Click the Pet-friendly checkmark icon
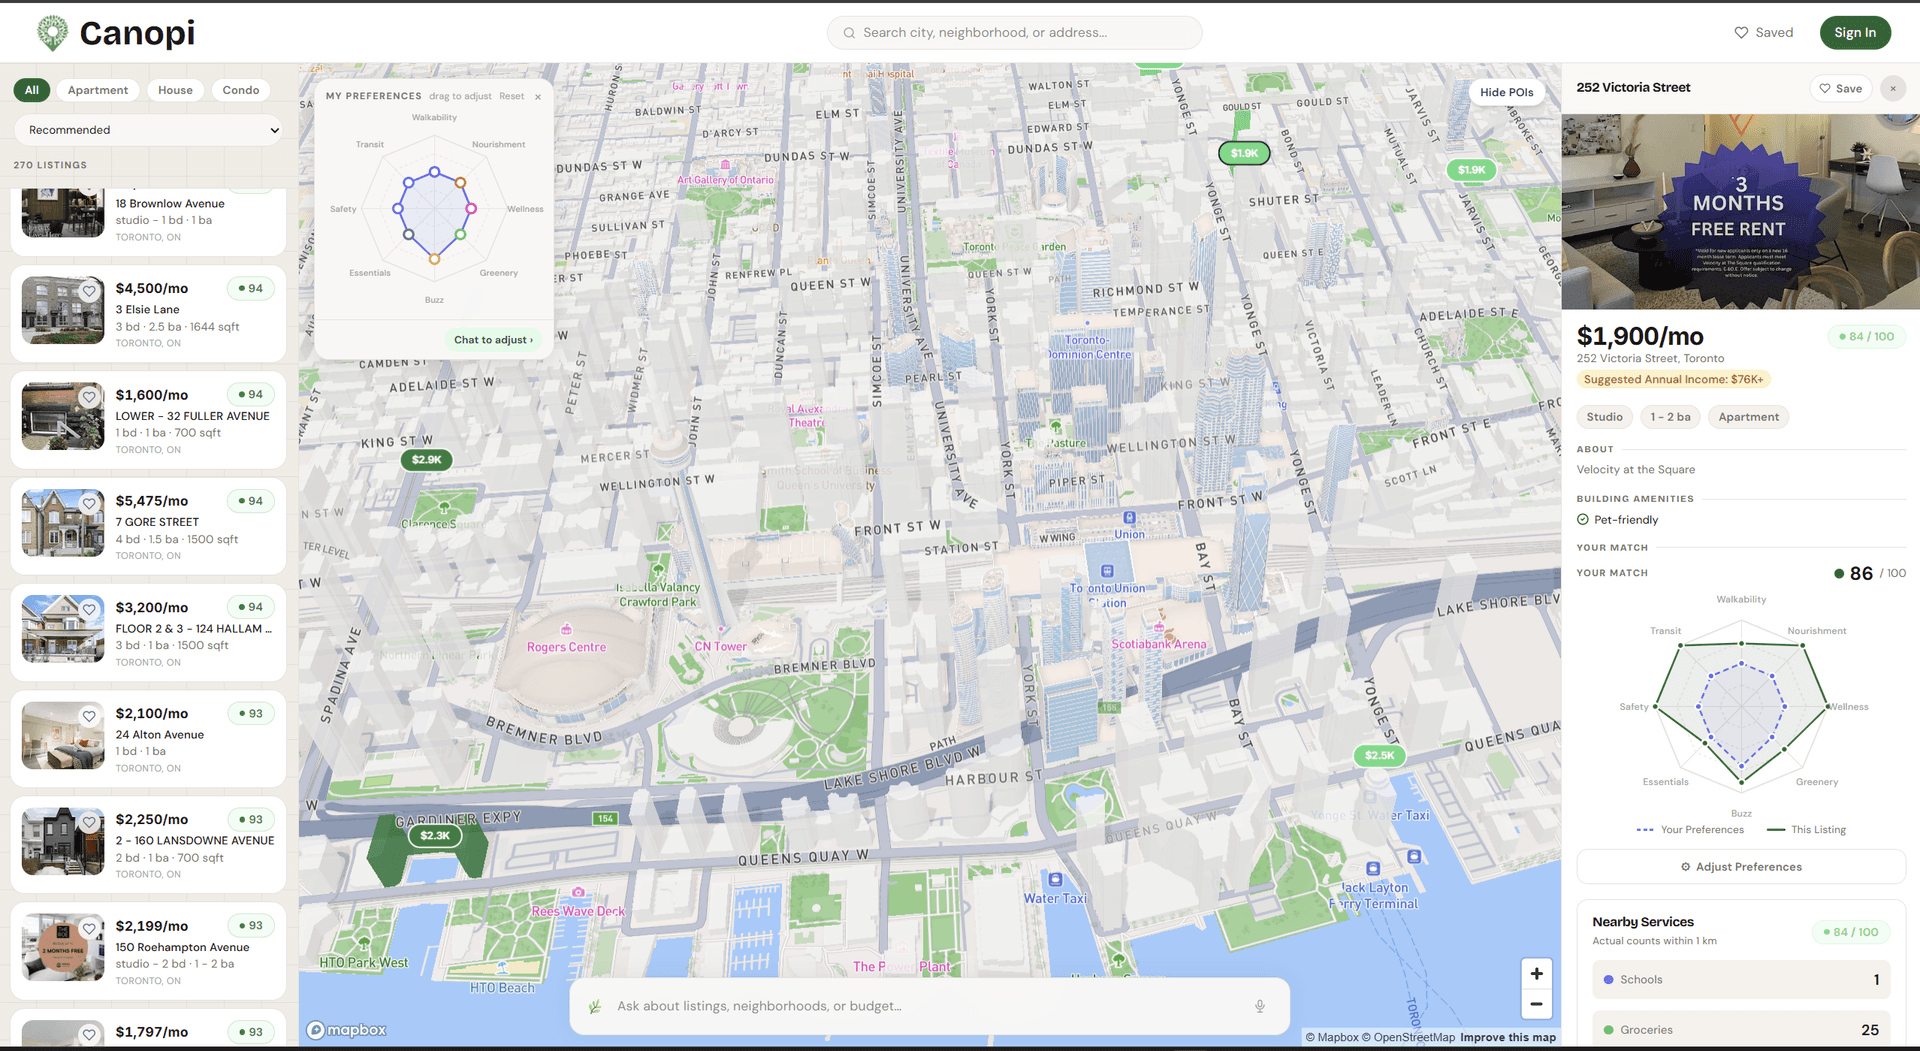The height and width of the screenshot is (1051, 1920). tap(1583, 520)
